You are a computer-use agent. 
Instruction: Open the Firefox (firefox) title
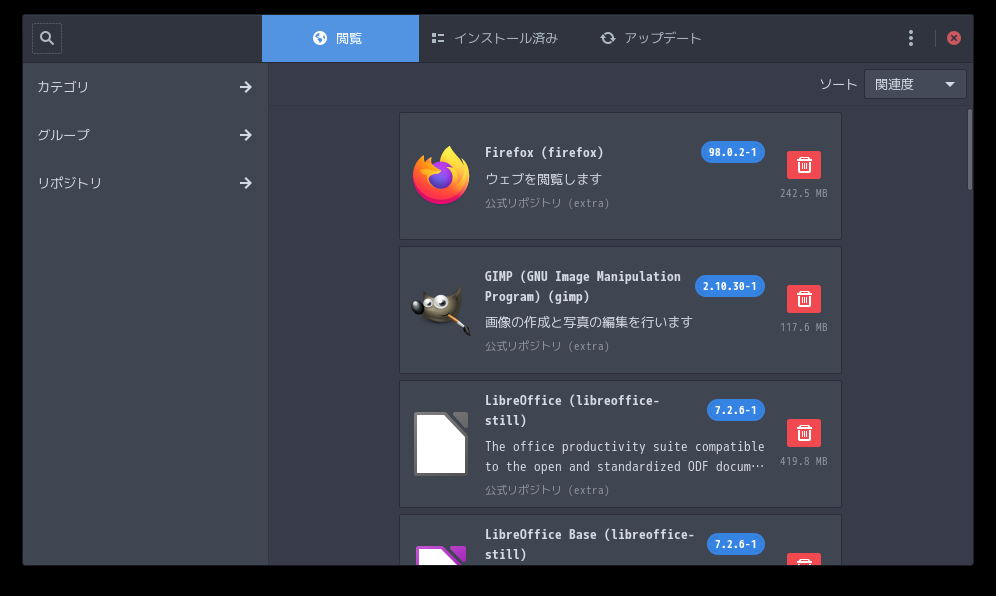[544, 152]
